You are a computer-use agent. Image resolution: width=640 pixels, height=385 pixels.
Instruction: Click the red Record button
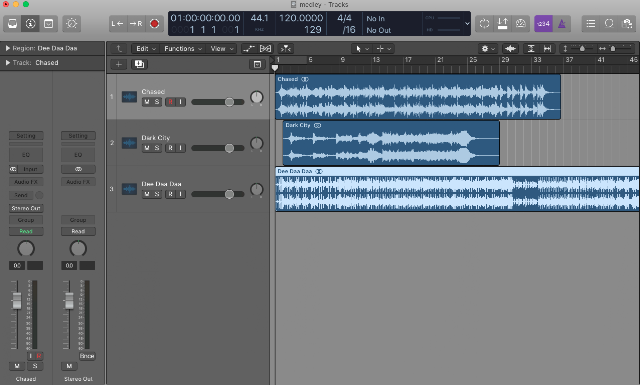154,24
